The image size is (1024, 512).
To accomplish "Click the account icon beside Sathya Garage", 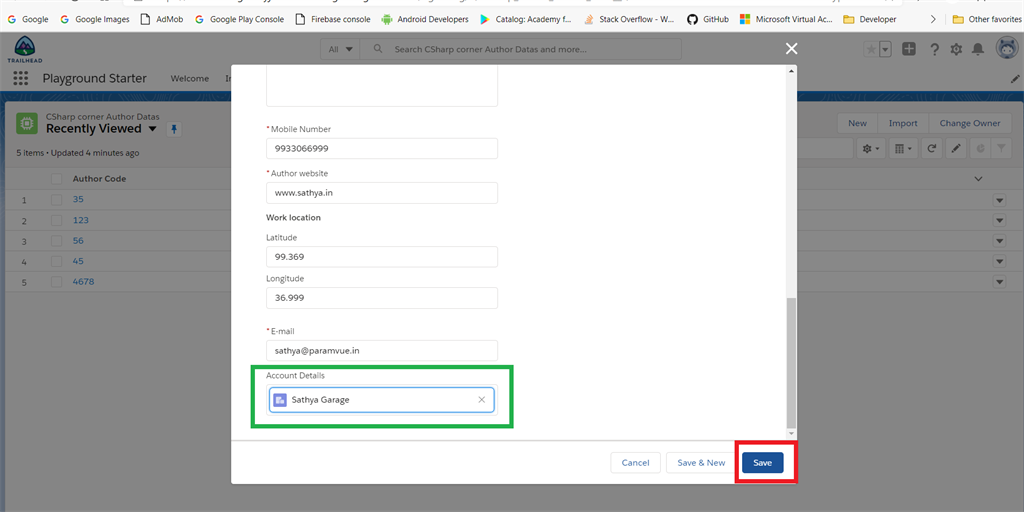I will 280,400.
